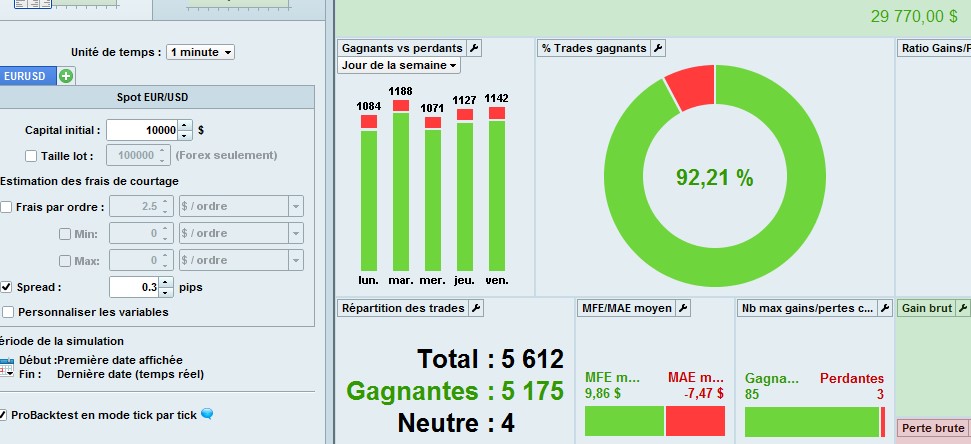Open wrench for Nb max gains/pertes panel

pyautogui.click(x=886, y=308)
